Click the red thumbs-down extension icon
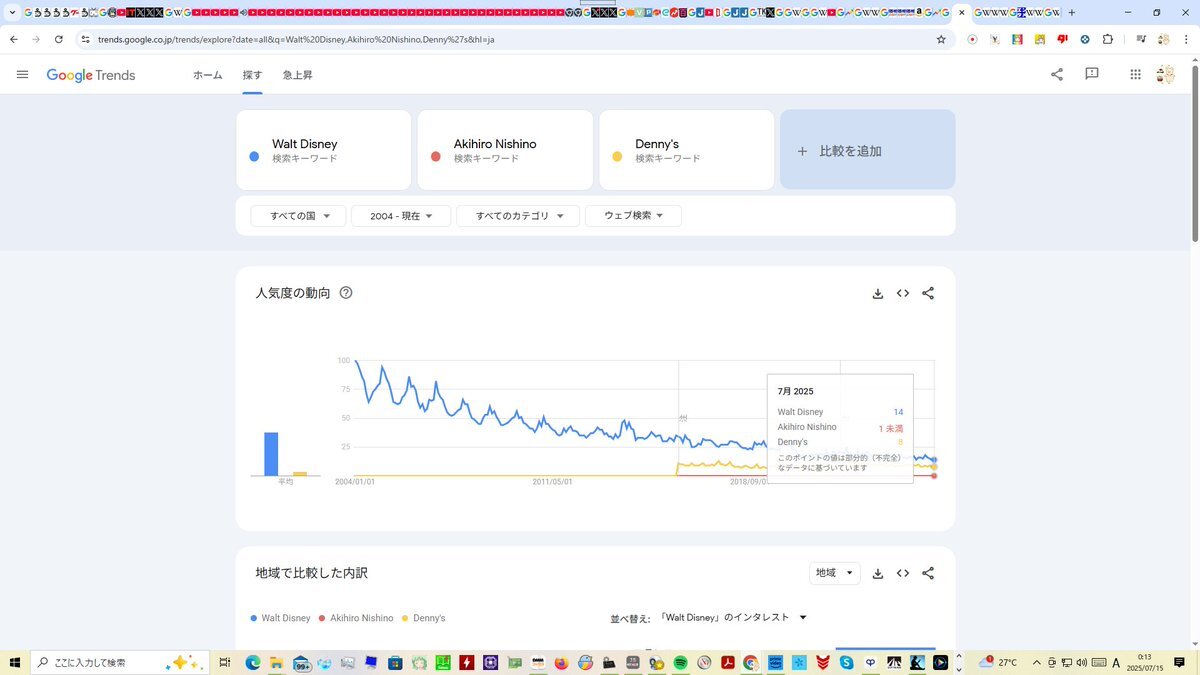This screenshot has height=675, width=1200. 1062,39
